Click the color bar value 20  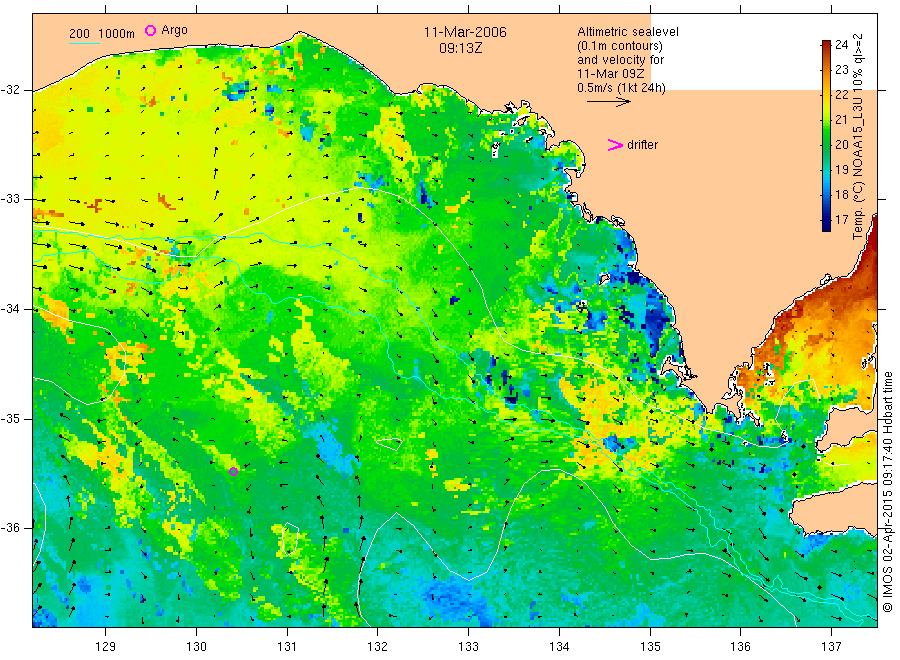pos(841,145)
